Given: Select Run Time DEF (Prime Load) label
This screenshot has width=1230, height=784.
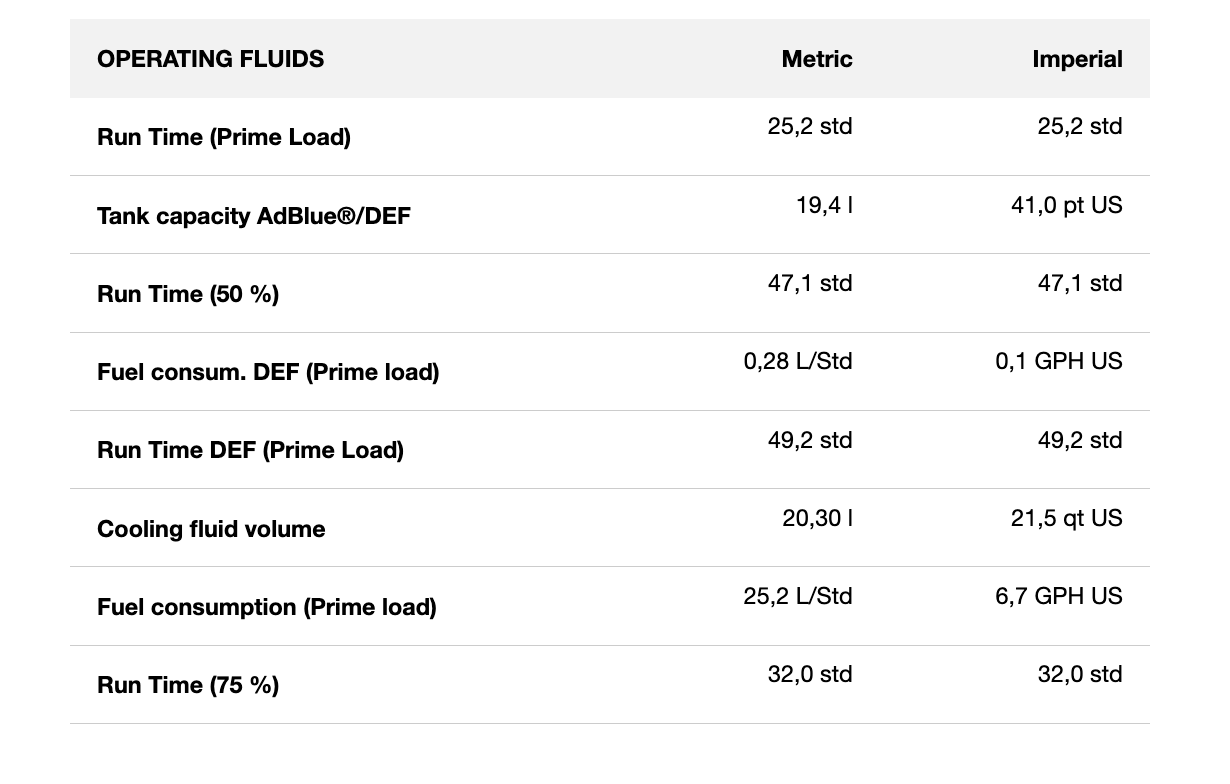Looking at the screenshot, I should tap(250, 450).
